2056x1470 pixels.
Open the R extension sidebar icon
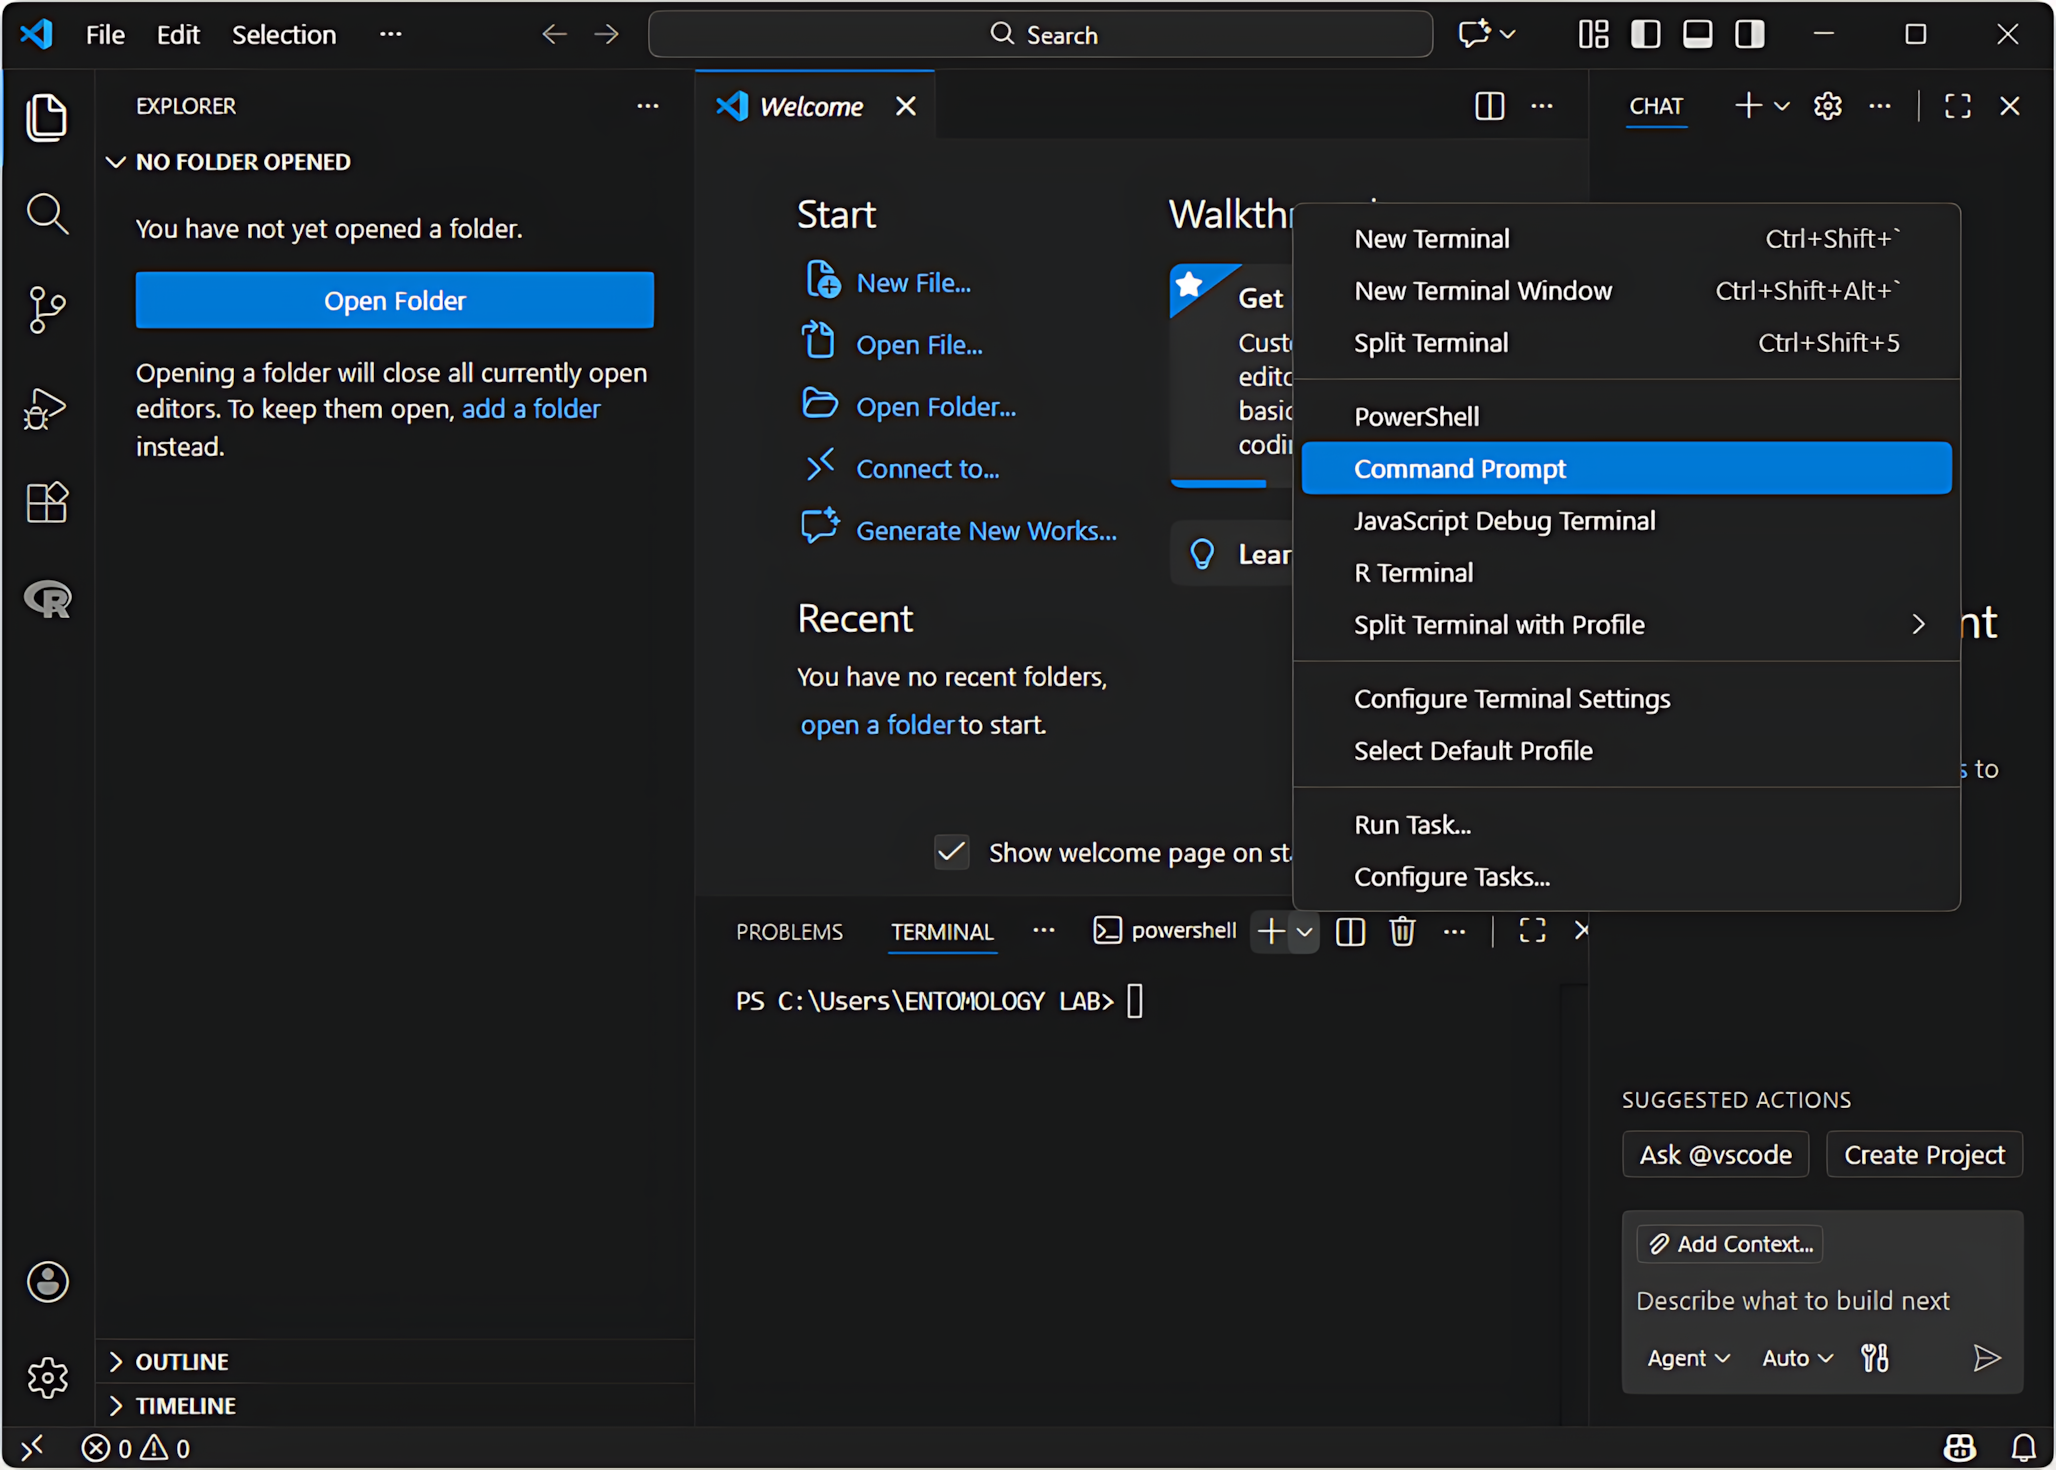click(46, 599)
